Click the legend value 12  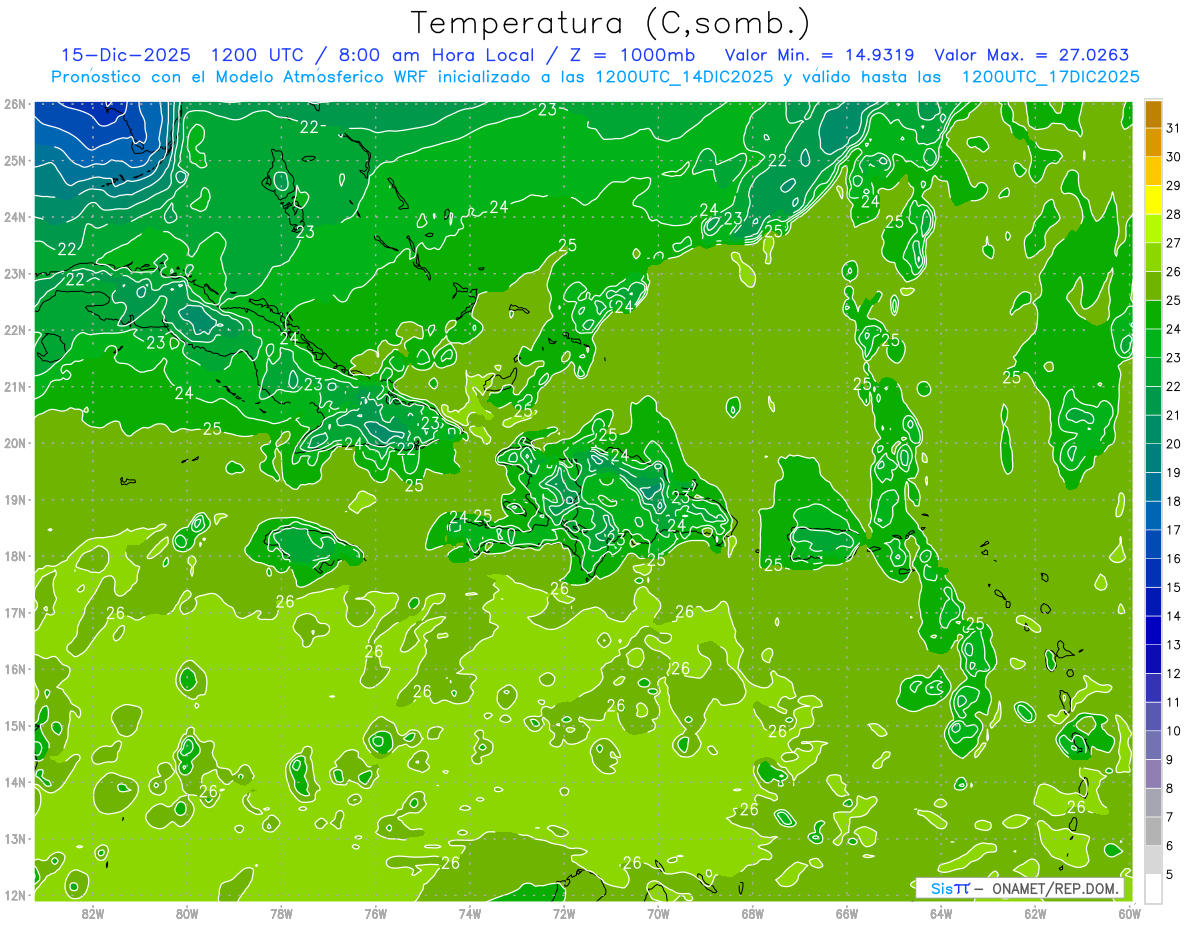point(1174,674)
